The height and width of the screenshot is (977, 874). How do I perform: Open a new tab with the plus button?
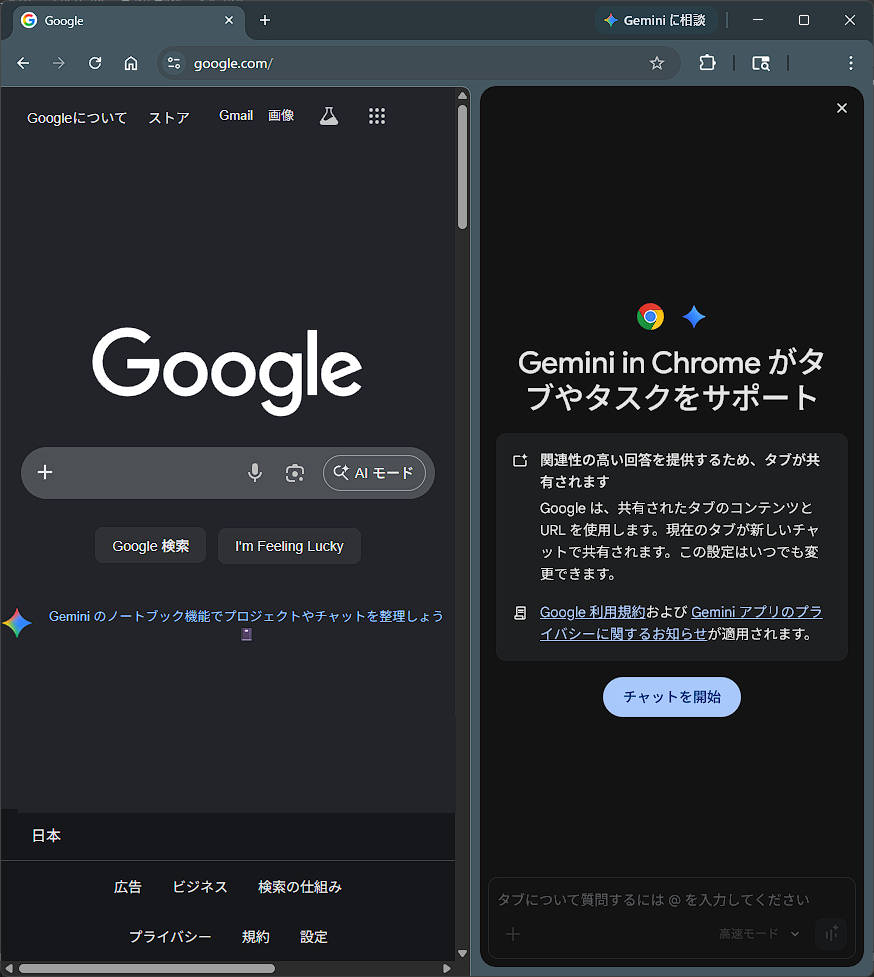pos(265,20)
